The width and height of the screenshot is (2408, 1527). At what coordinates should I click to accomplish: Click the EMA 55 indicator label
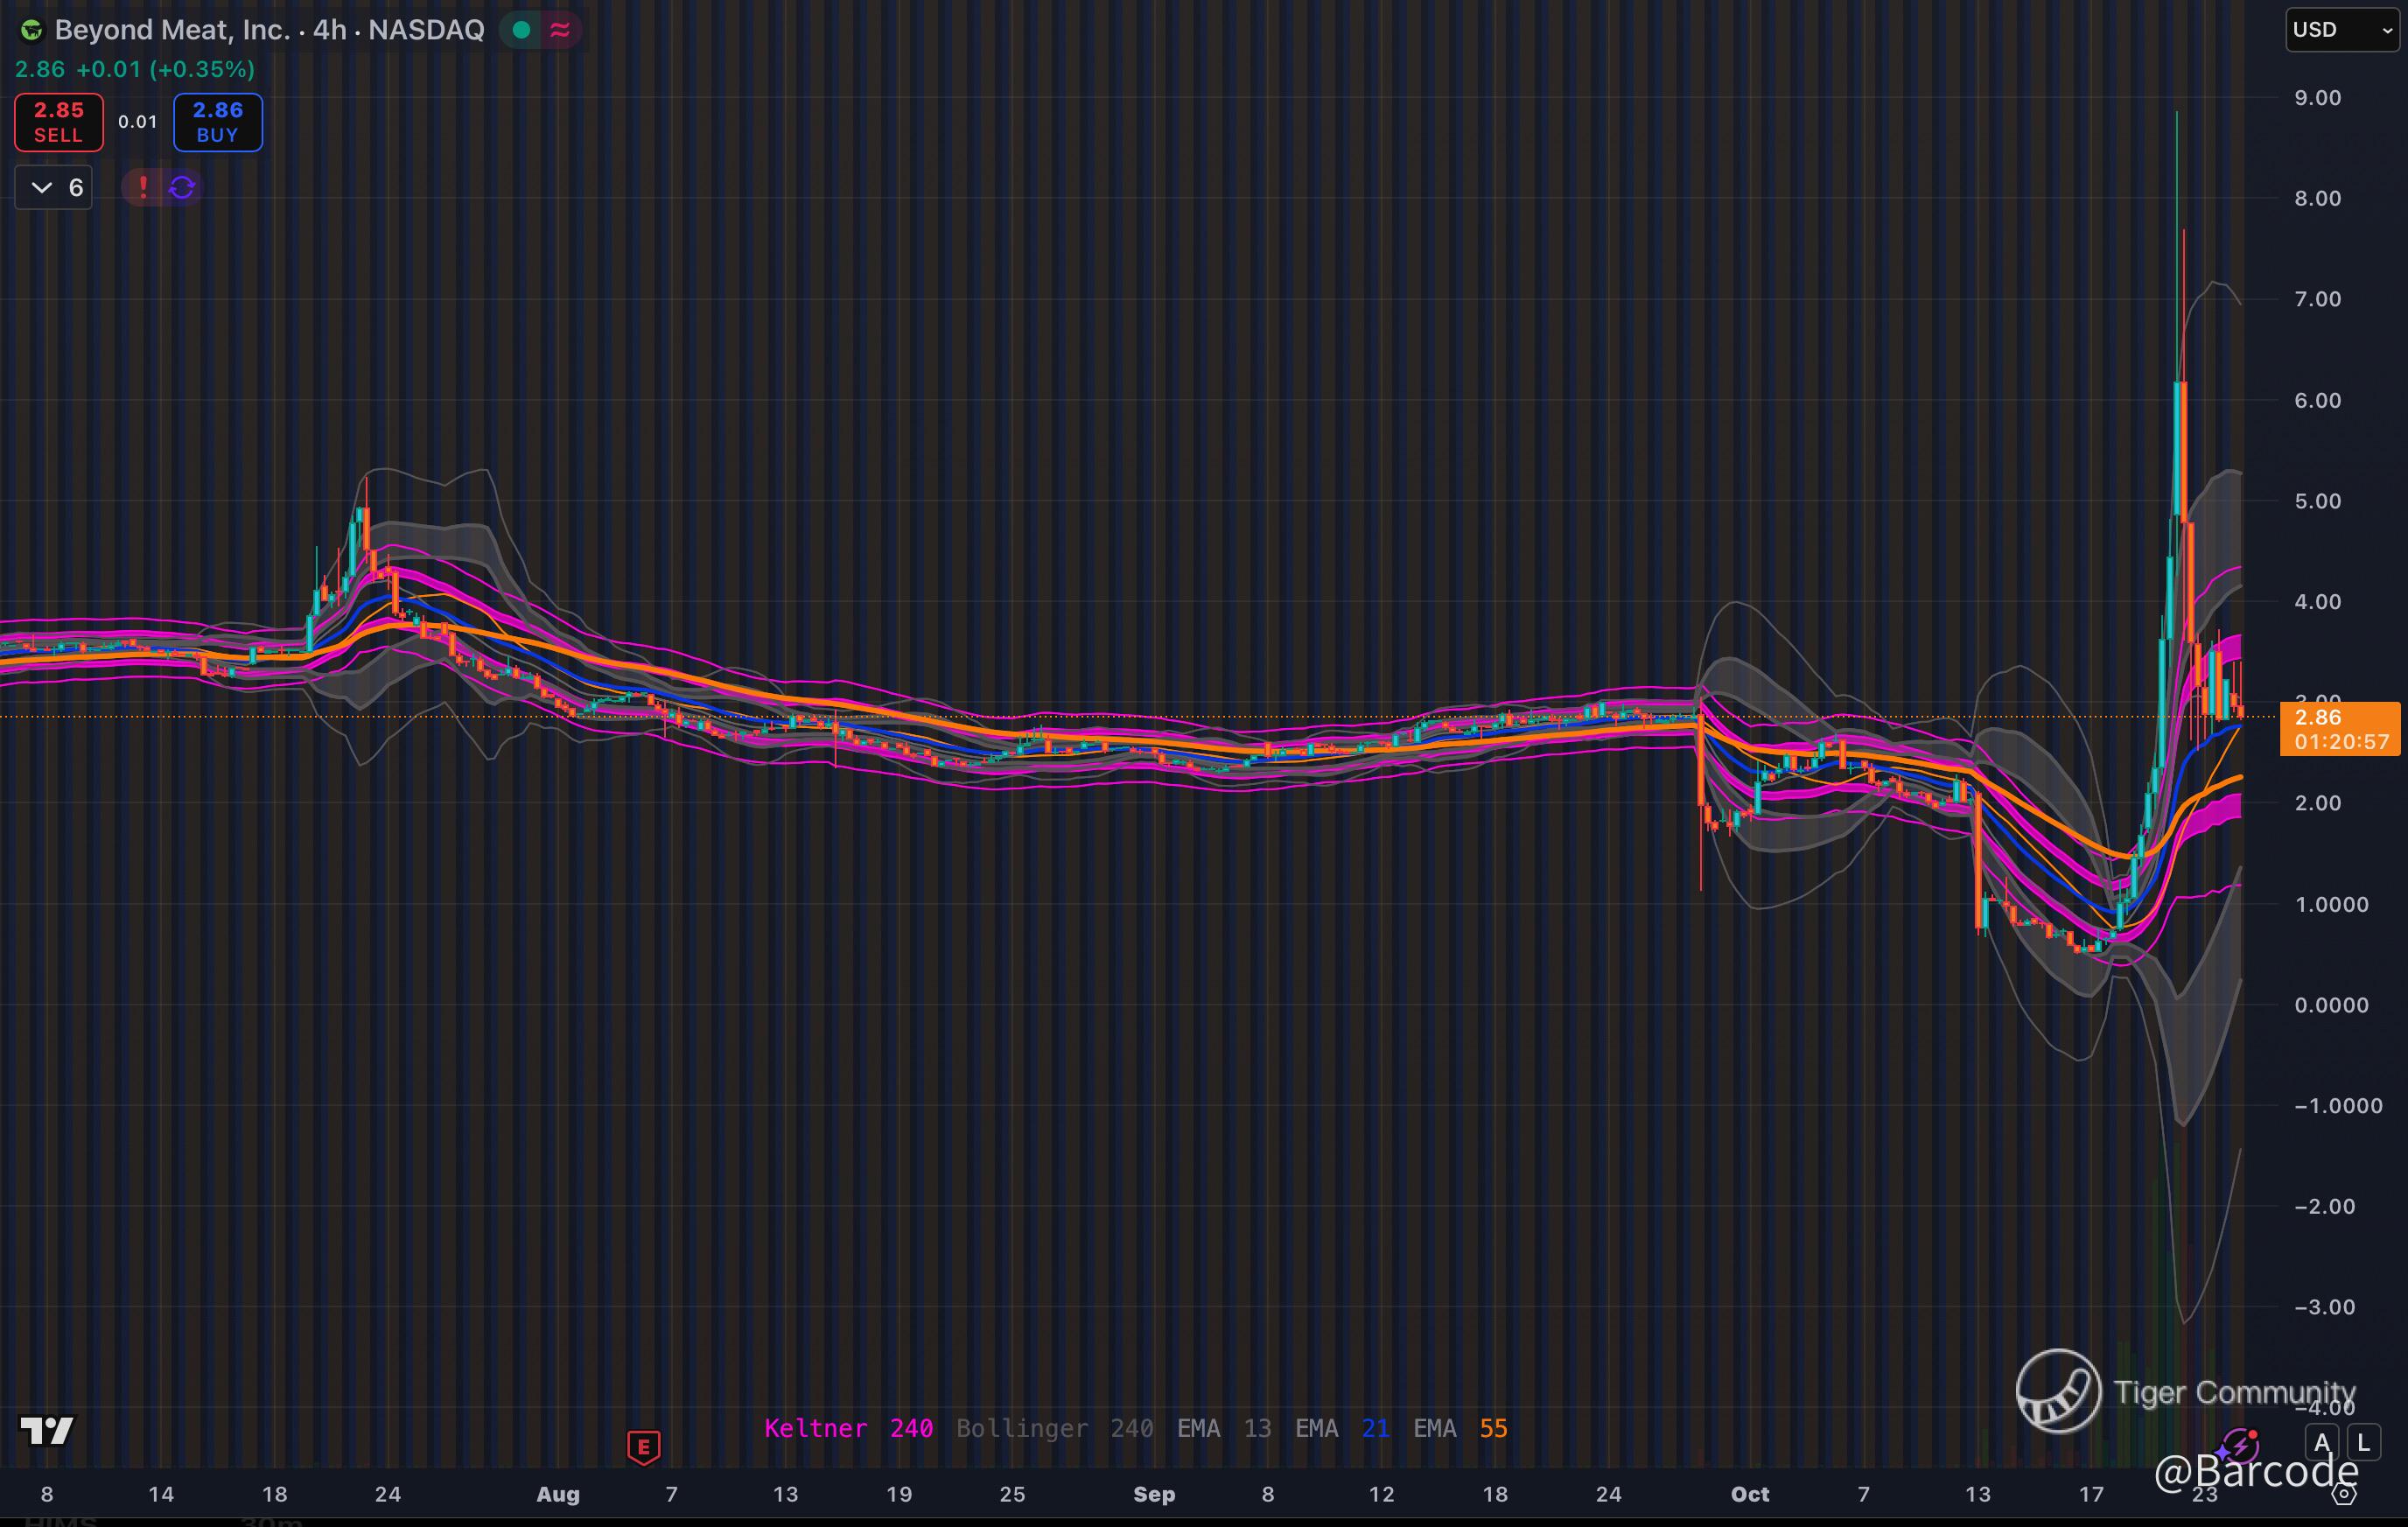point(1460,1428)
